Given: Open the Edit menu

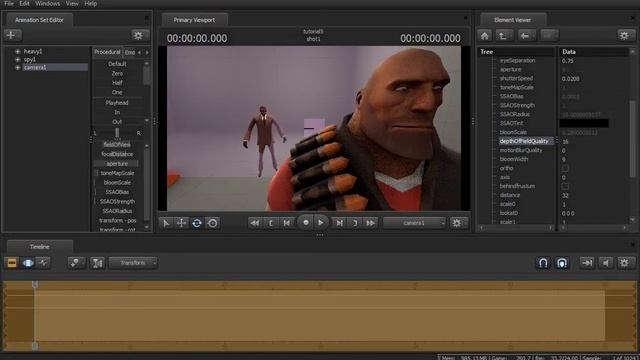Looking at the screenshot, I should point(24,4).
